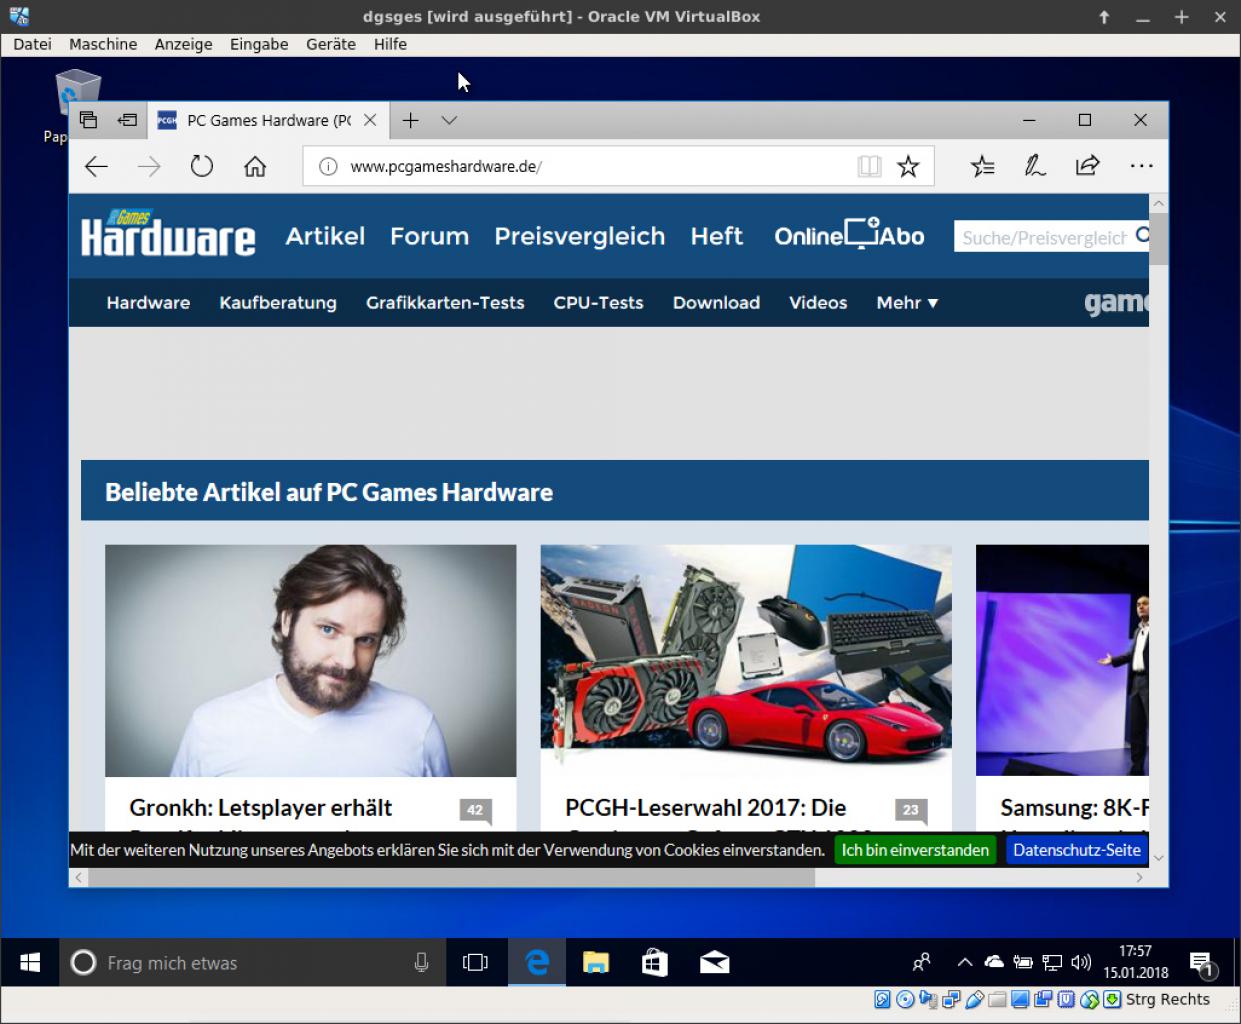This screenshot has width=1241, height=1024.
Task: Click the Edge forward arrow
Action: [149, 167]
